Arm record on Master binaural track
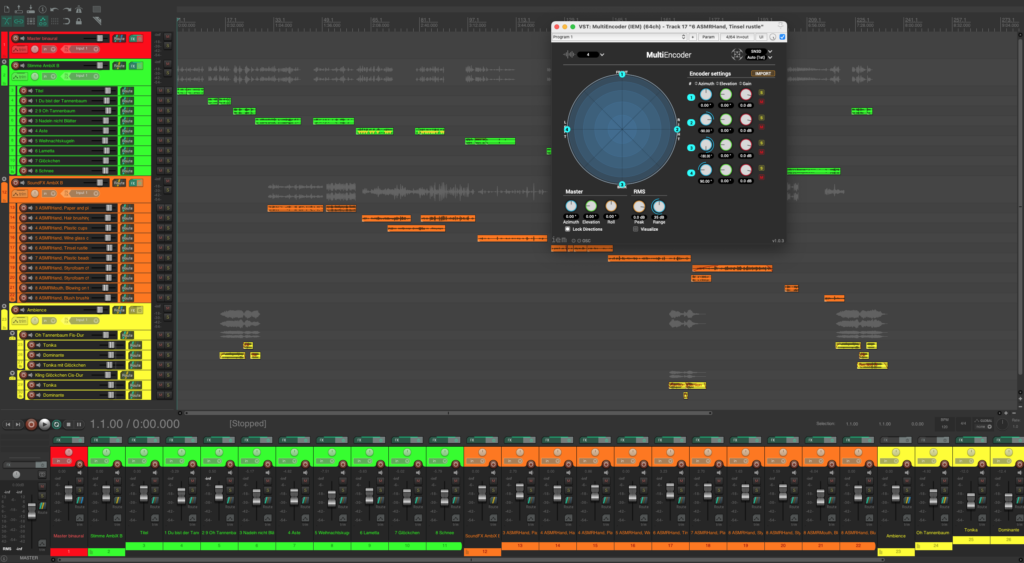The image size is (1024, 563). click(x=14, y=38)
